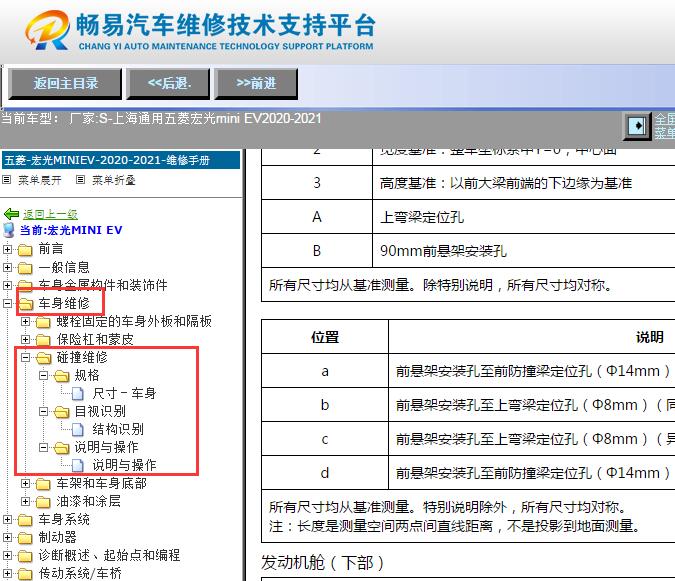Go back with the <<后退 button
The height and width of the screenshot is (581, 675).
click(169, 83)
